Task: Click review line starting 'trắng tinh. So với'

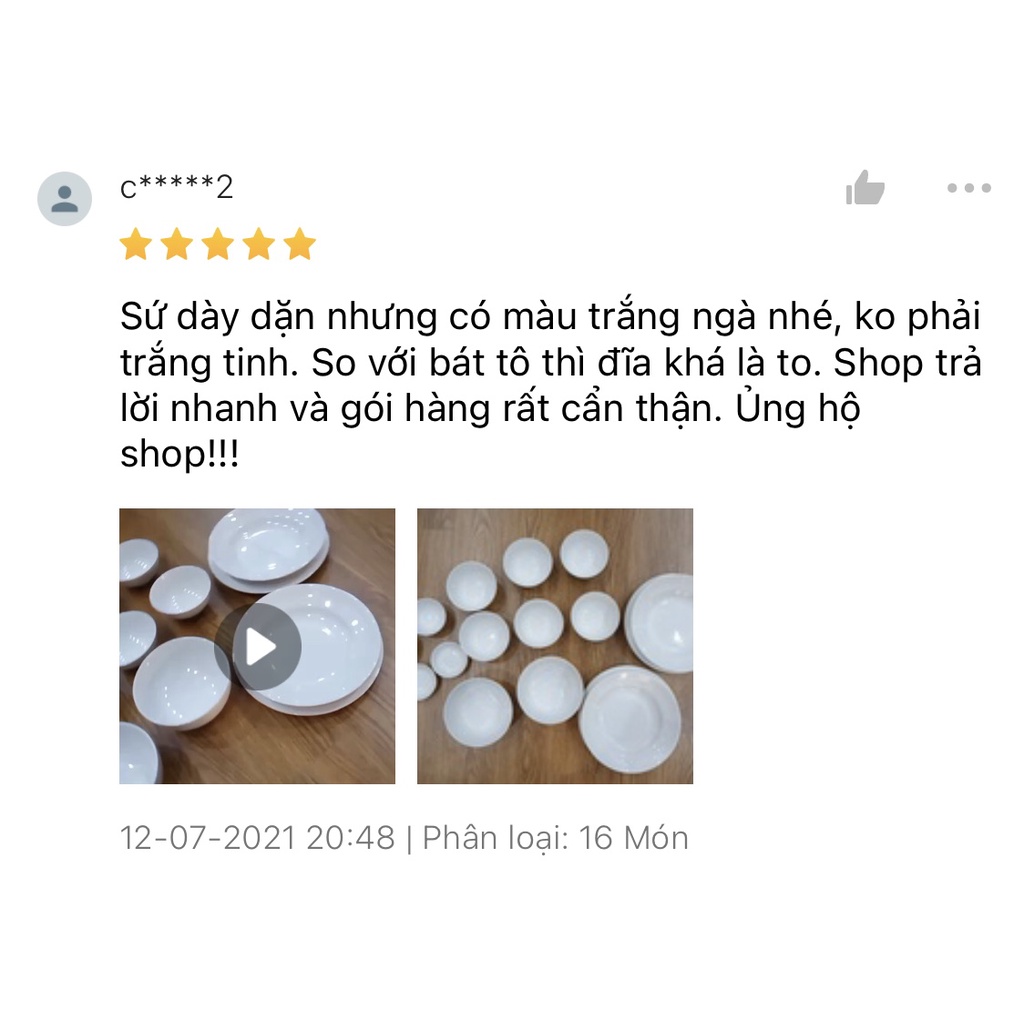Action: (x=551, y=362)
